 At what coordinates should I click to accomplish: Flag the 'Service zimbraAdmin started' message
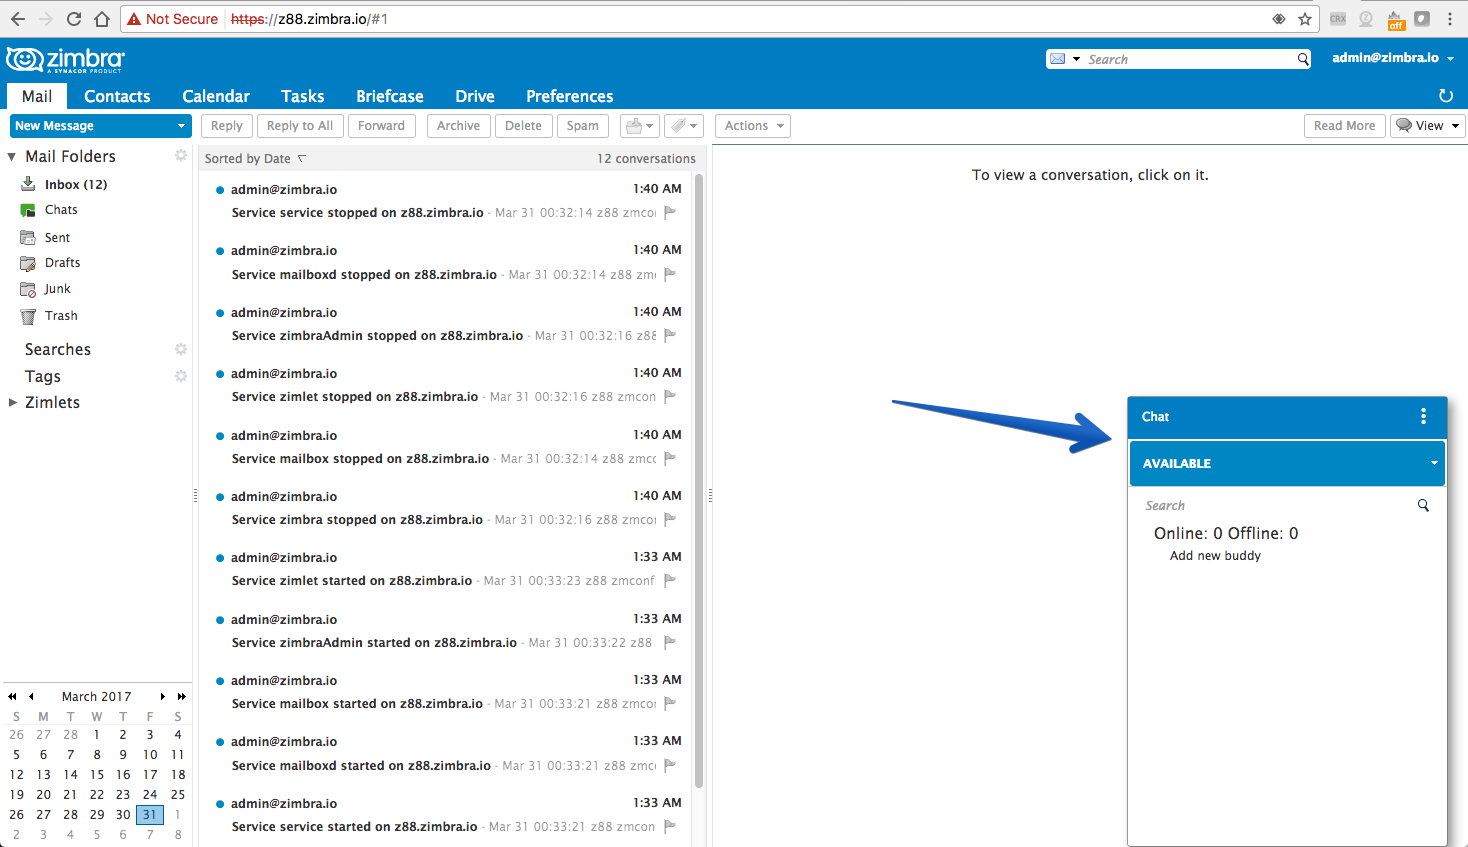point(670,642)
